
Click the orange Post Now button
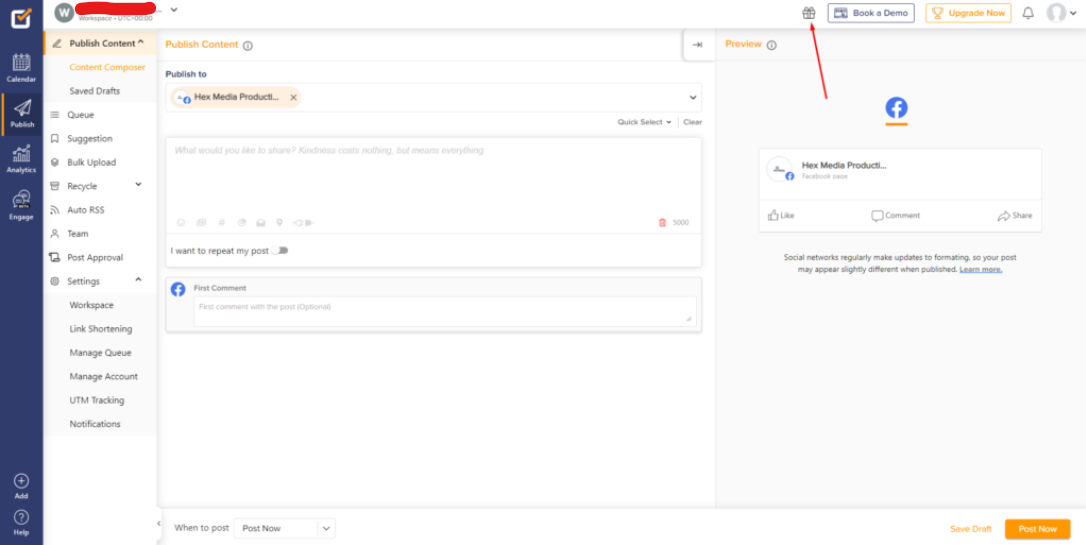point(1037,529)
